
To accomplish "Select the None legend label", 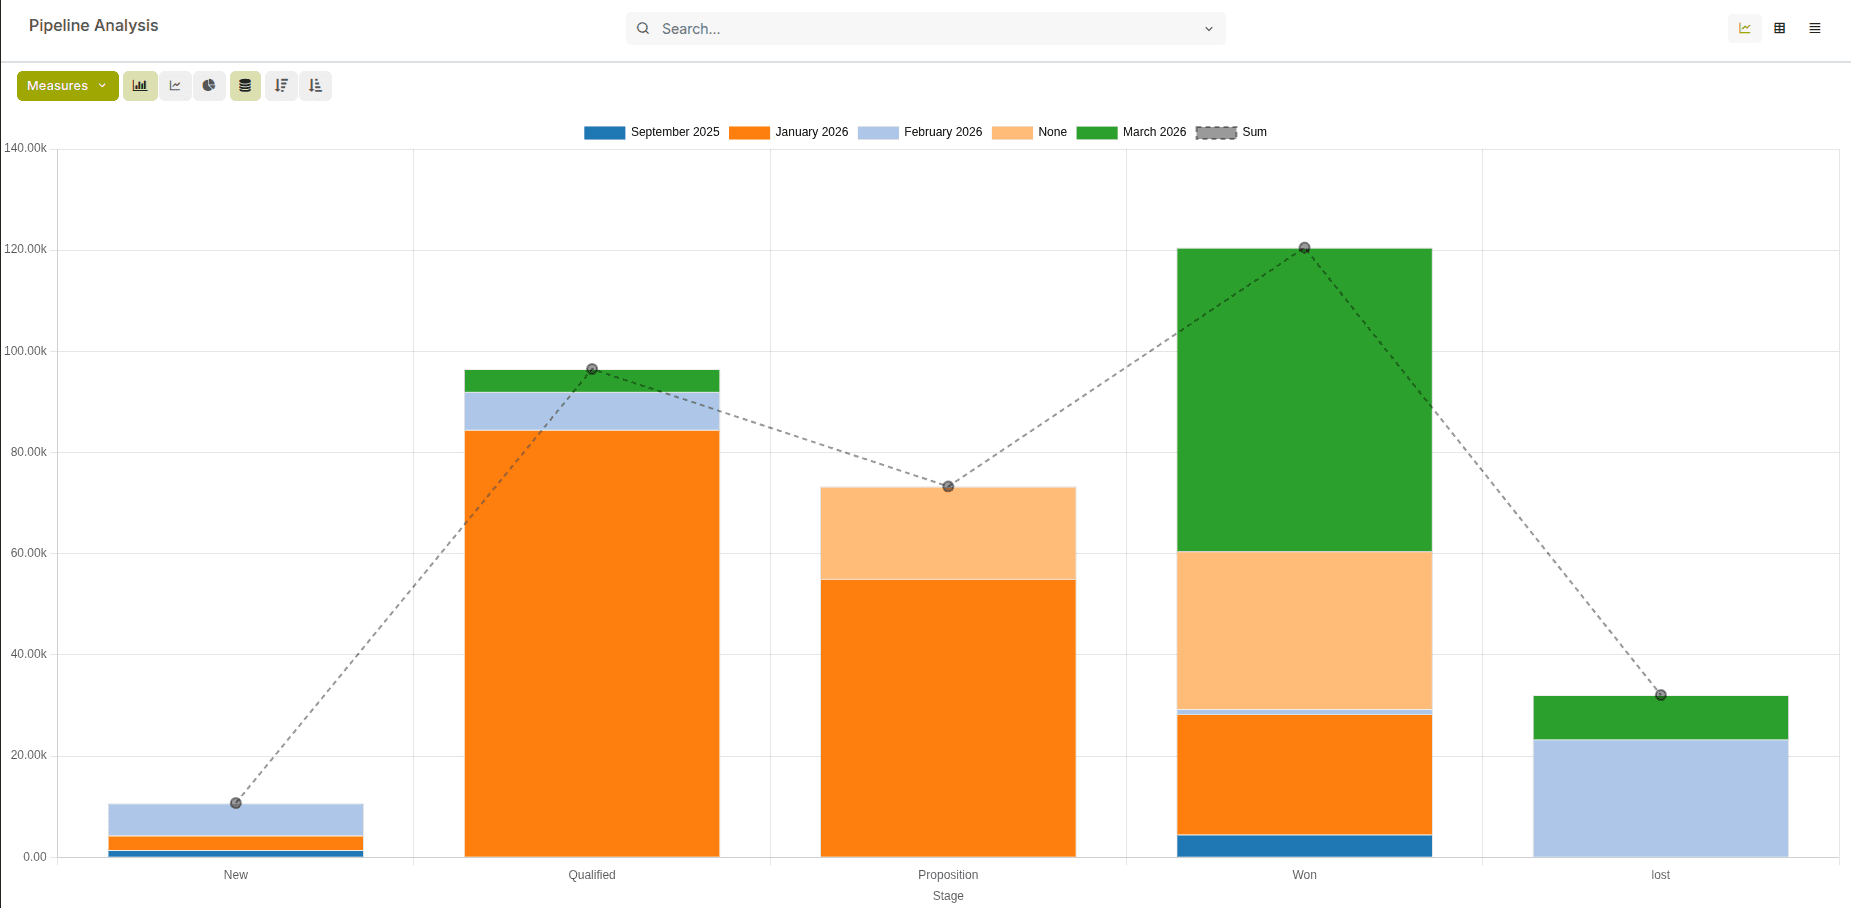I will (1052, 132).
